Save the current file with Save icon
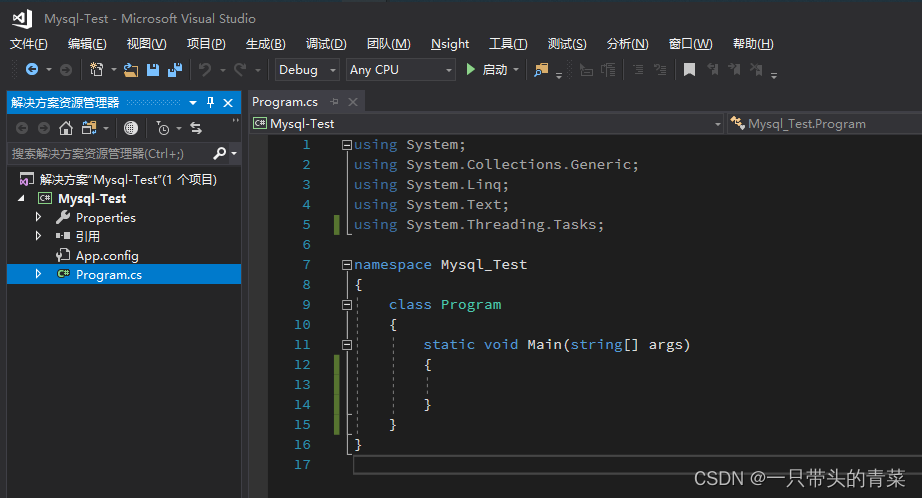922x498 pixels. tap(153, 70)
